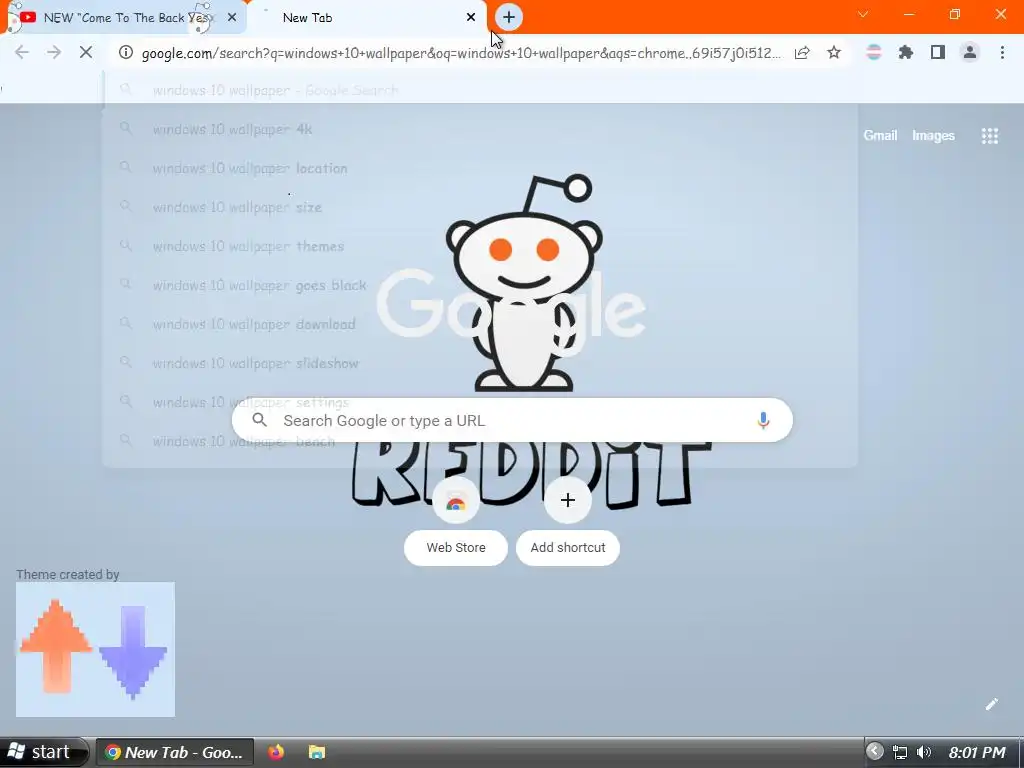Screen dimensions: 1024x768
Task: Open the Web Store shortcut icon
Action: pyautogui.click(x=456, y=501)
